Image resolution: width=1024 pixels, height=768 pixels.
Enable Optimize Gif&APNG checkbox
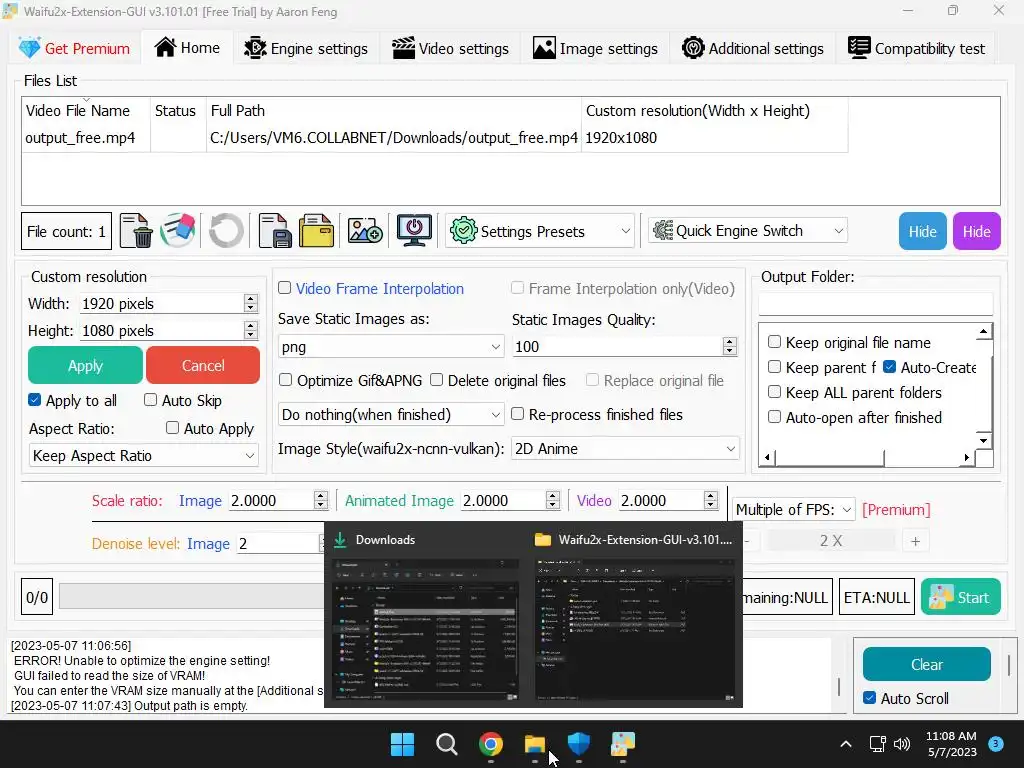285,380
